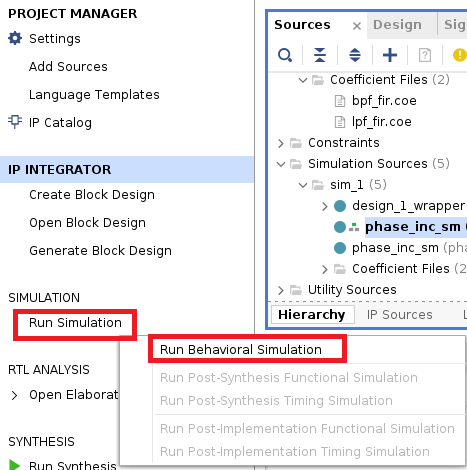Click Run Simulation in flow navigator
This screenshot has height=470, width=467.
(75, 323)
